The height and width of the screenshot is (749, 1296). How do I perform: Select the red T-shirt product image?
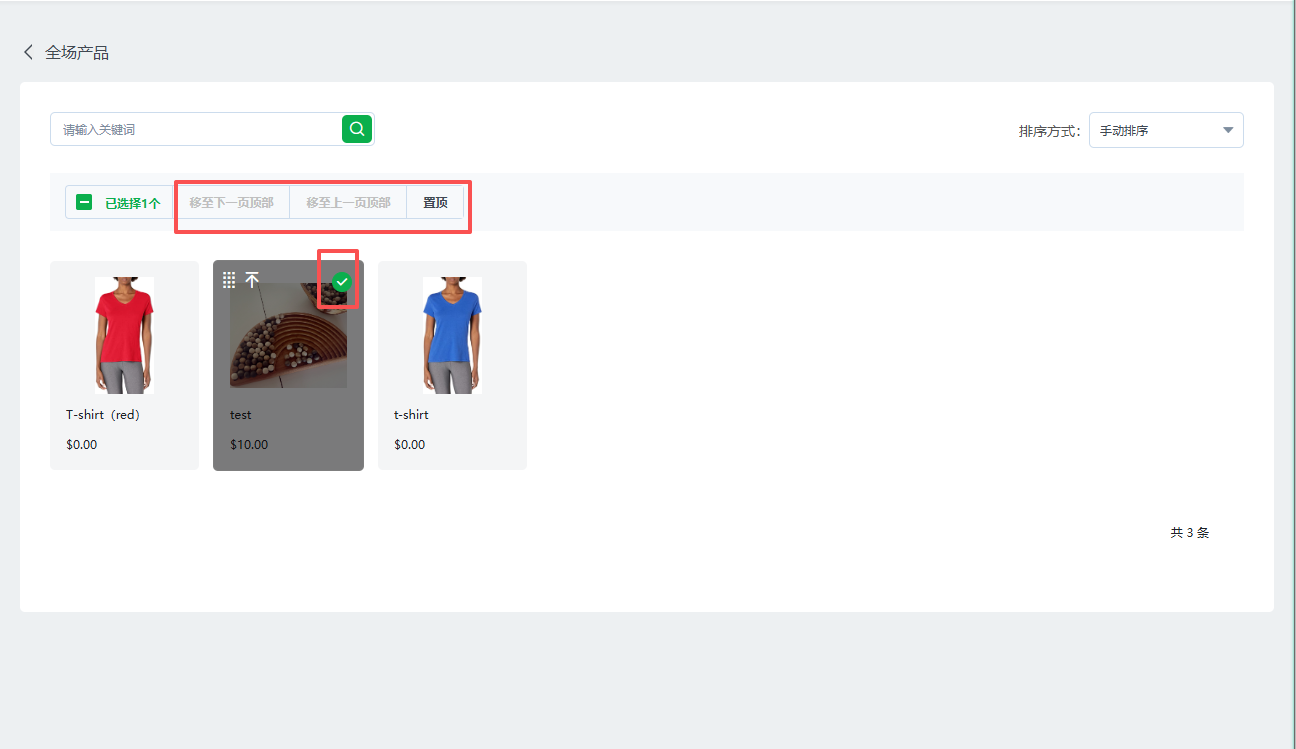coord(124,335)
